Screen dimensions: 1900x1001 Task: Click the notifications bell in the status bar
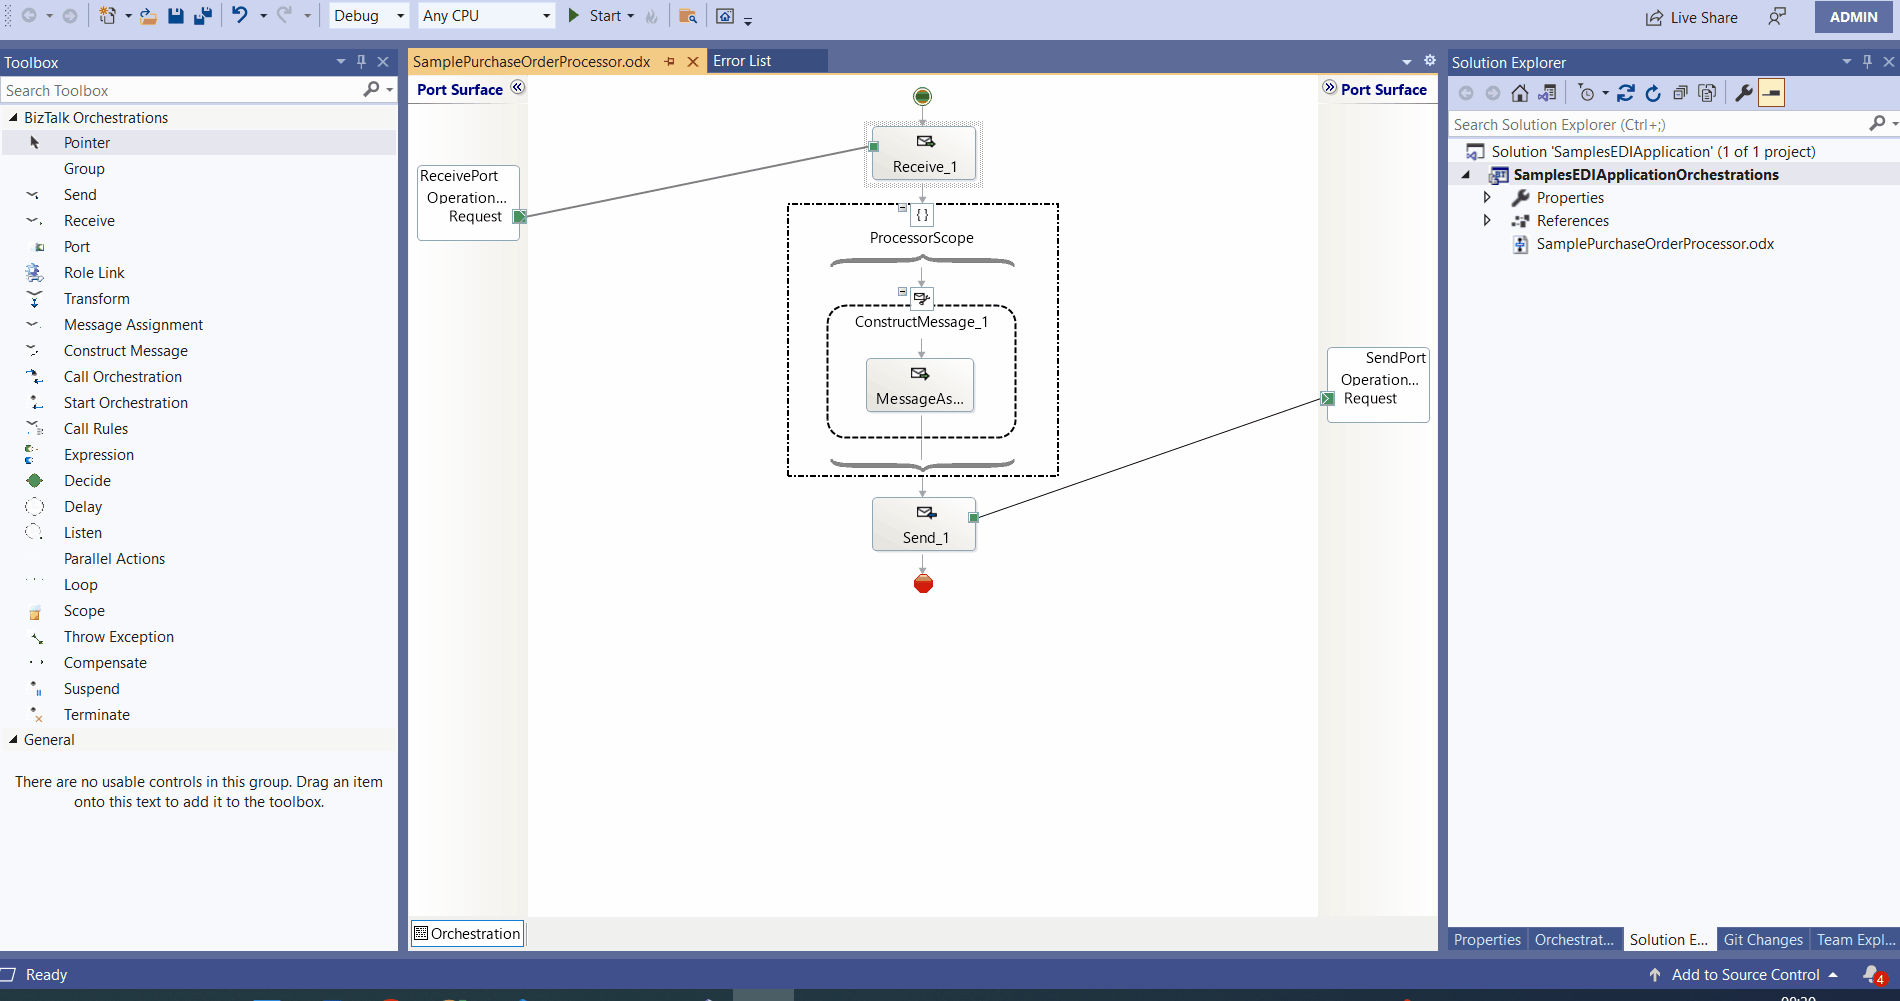[1872, 974]
